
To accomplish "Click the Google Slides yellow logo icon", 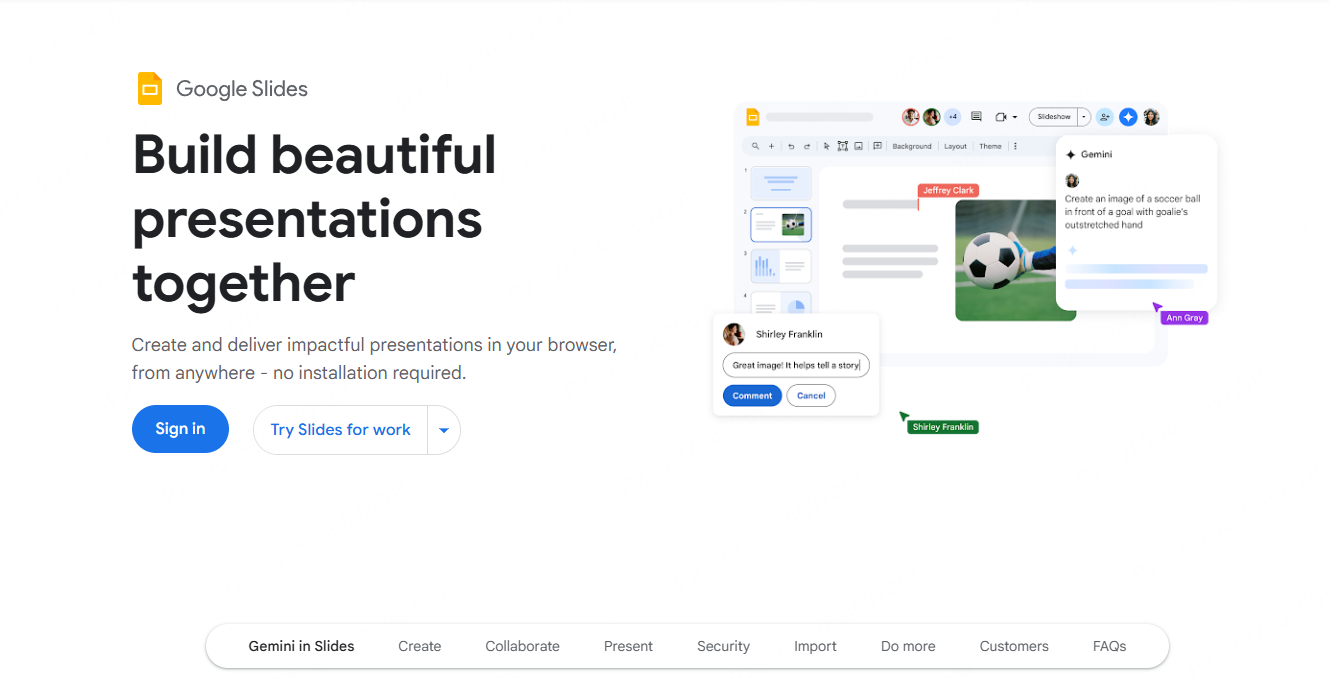I will tap(150, 89).
